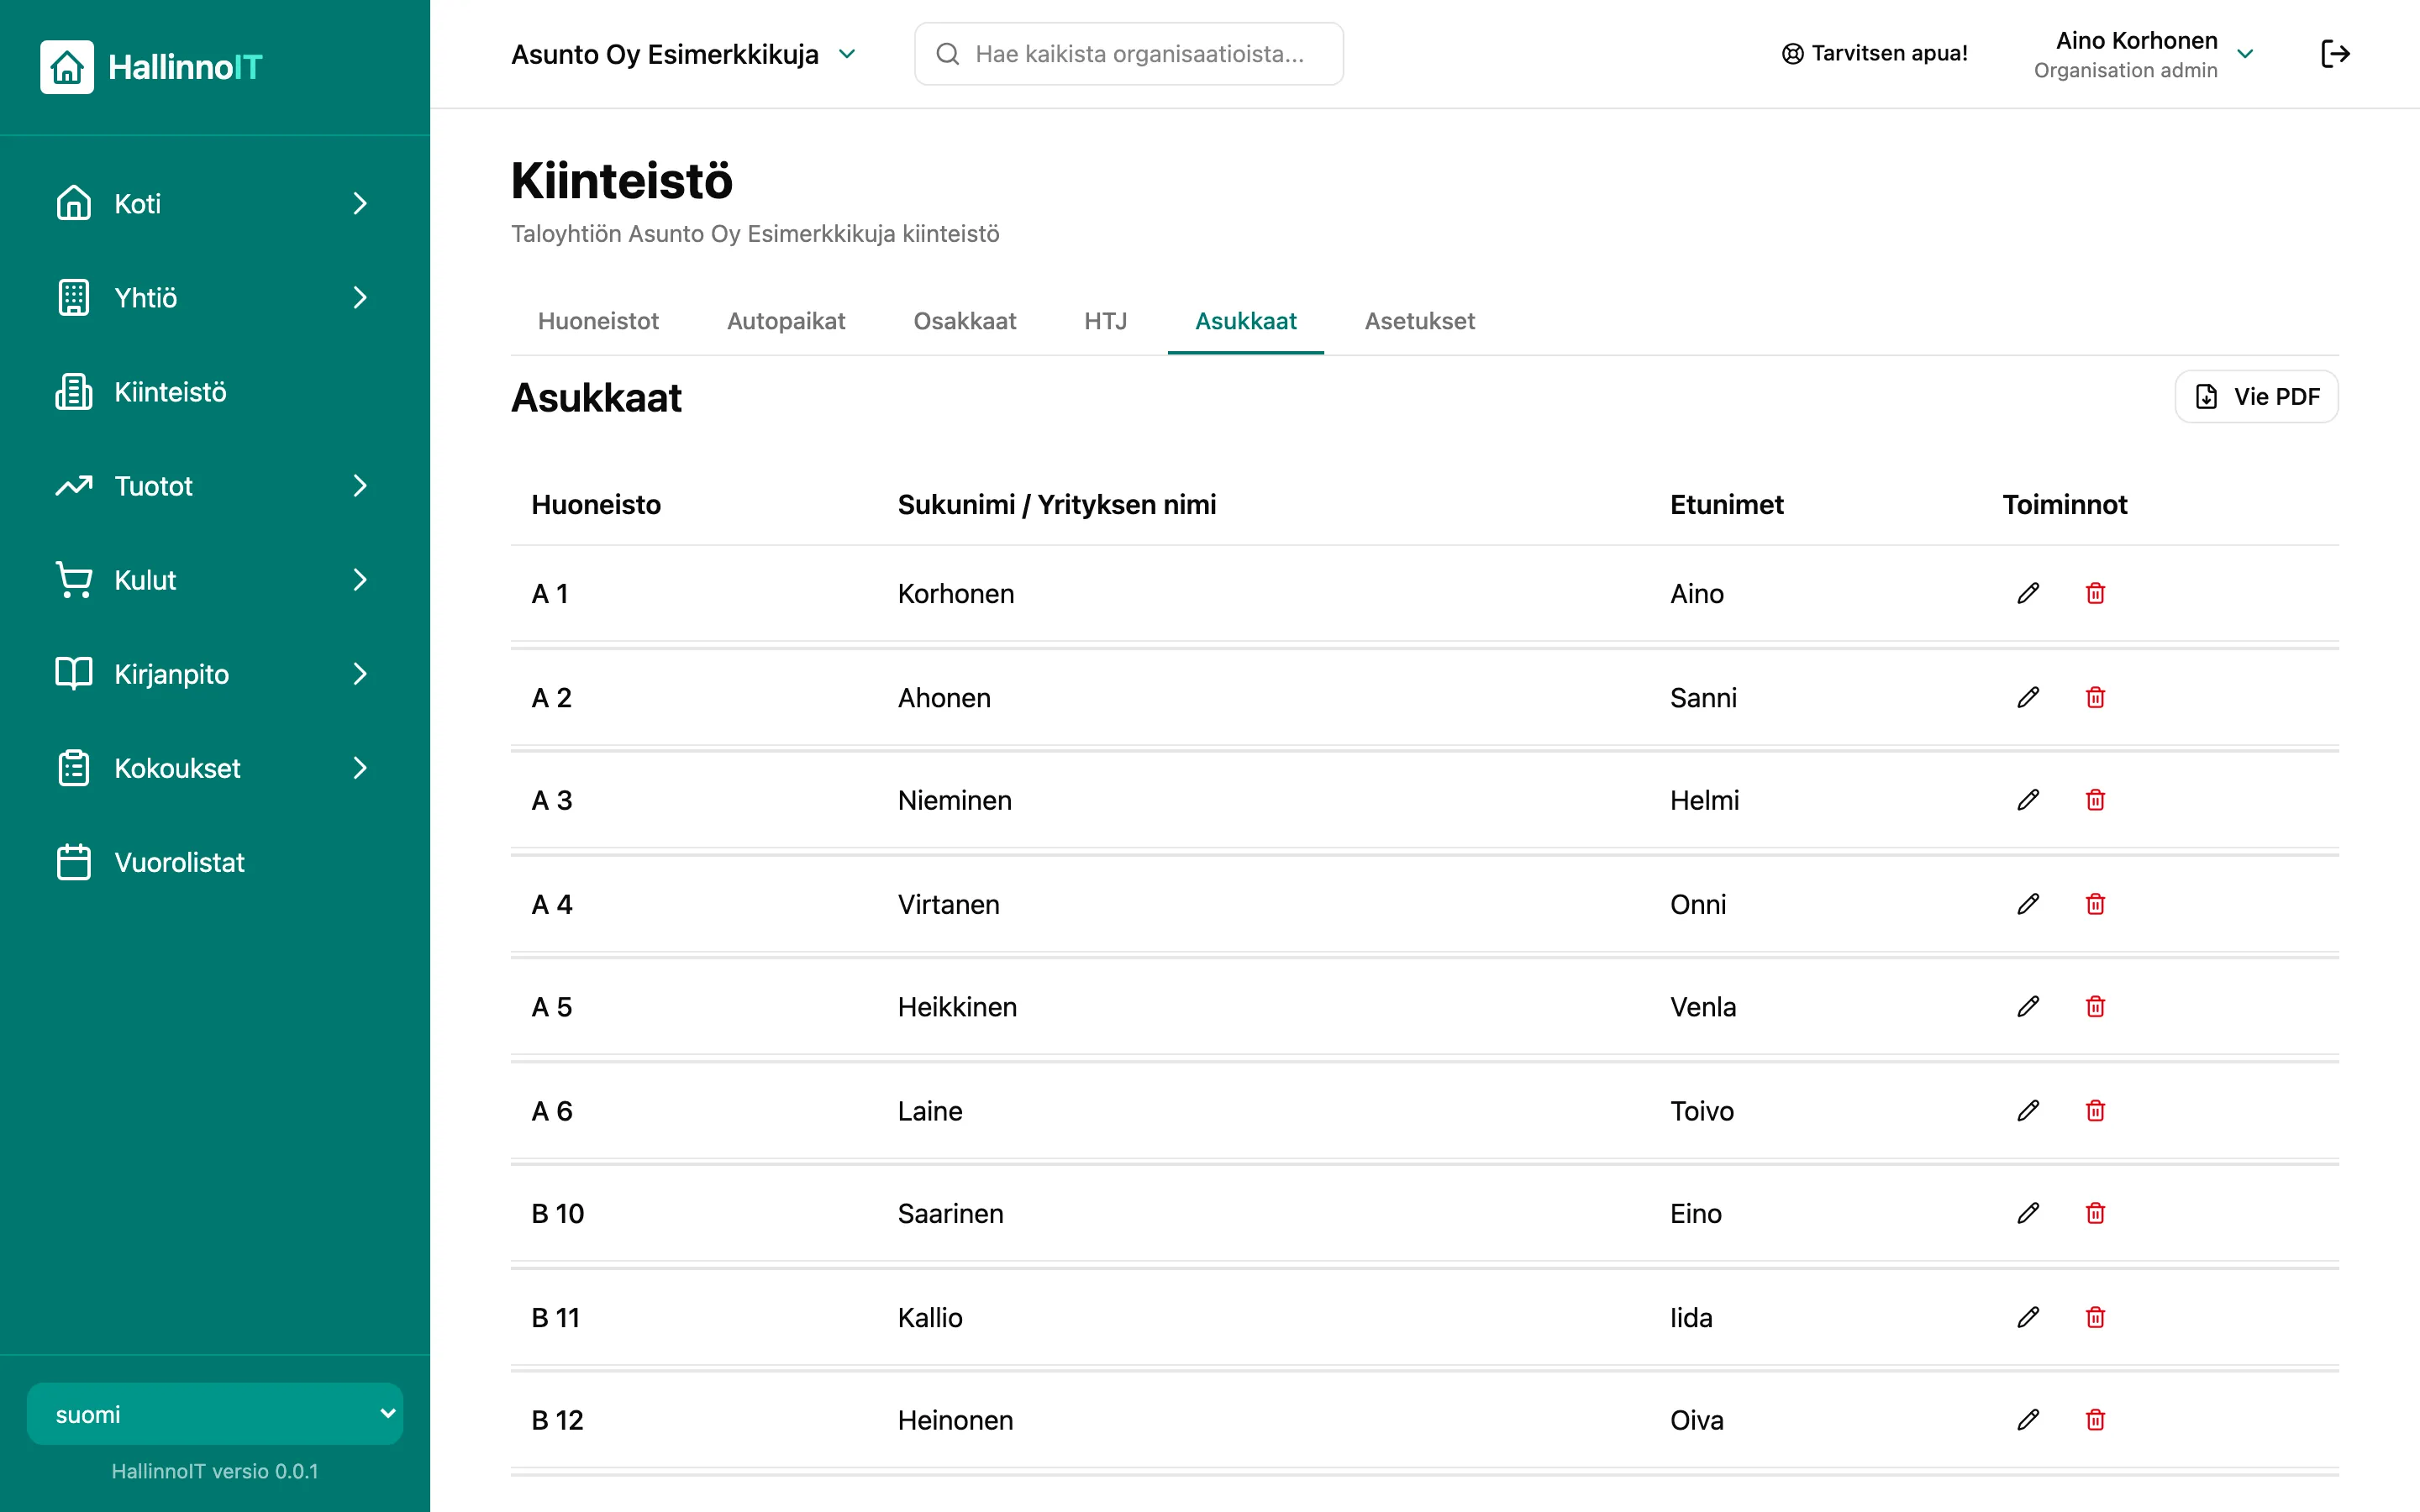Delete resident Heinonen row B 12
This screenshot has height=1512, width=2420.
[2095, 1419]
